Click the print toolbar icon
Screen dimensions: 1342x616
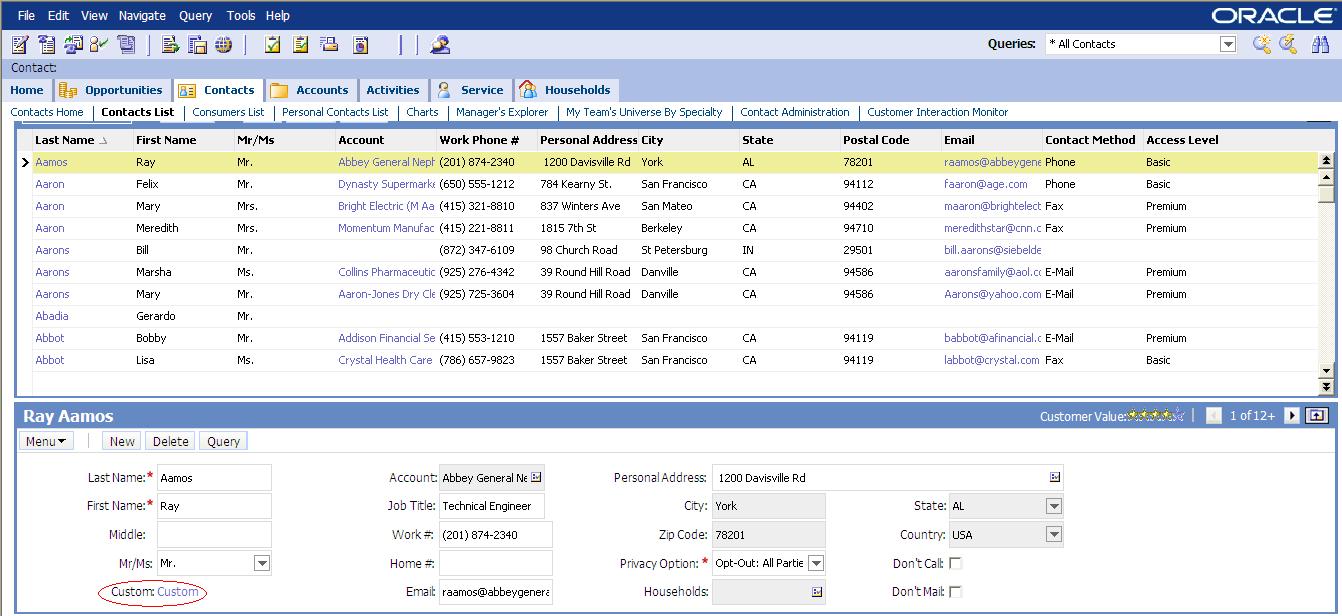pos(330,44)
